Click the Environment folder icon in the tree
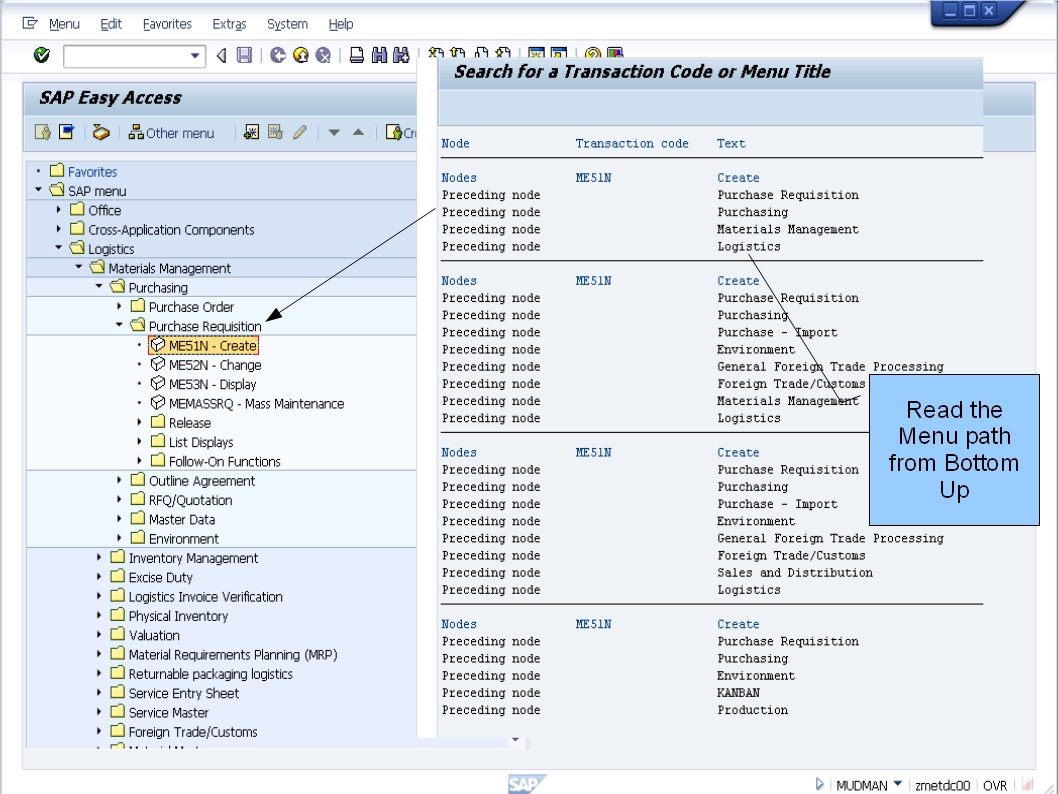This screenshot has width=1058, height=794. coord(138,538)
